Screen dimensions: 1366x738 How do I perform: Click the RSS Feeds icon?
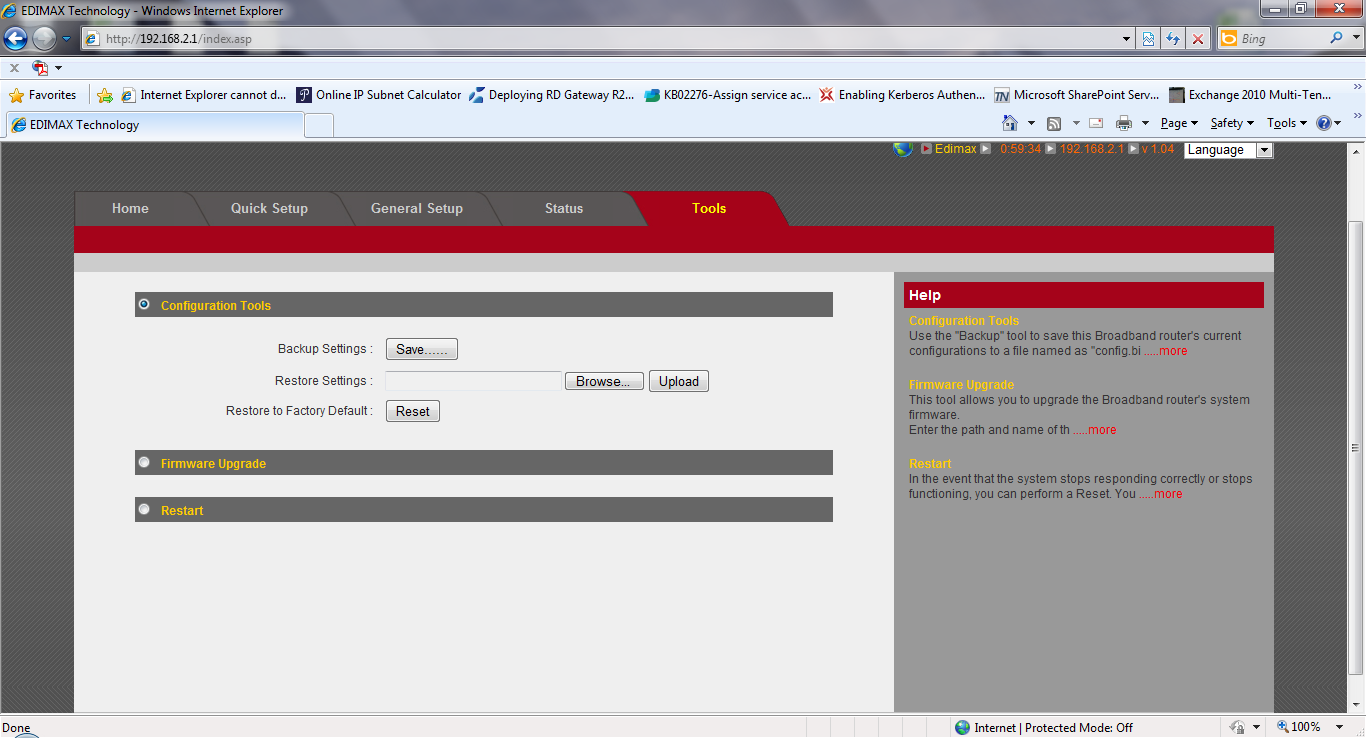[x=1054, y=123]
